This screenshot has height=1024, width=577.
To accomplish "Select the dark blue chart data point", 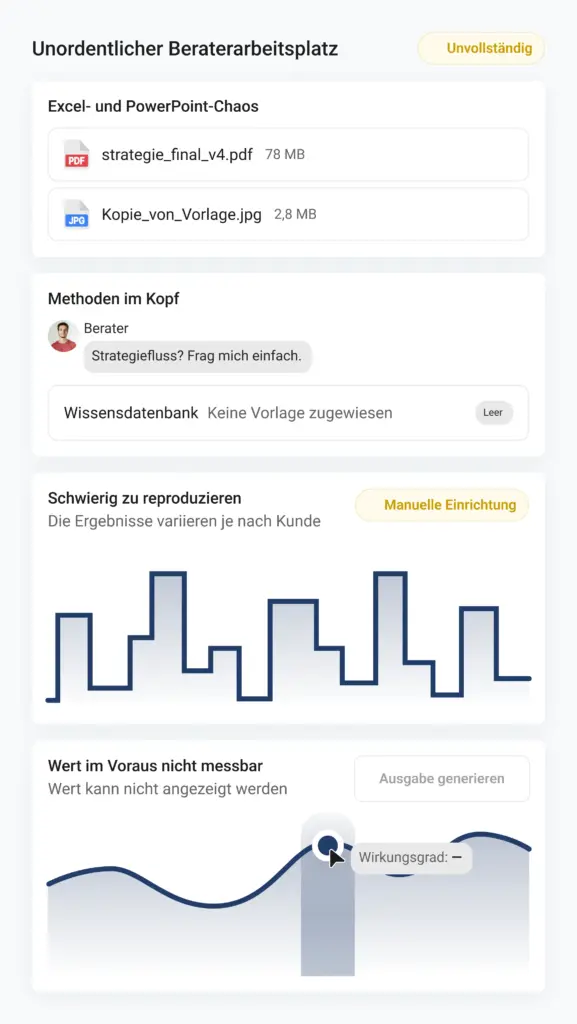I will pyautogui.click(x=328, y=845).
